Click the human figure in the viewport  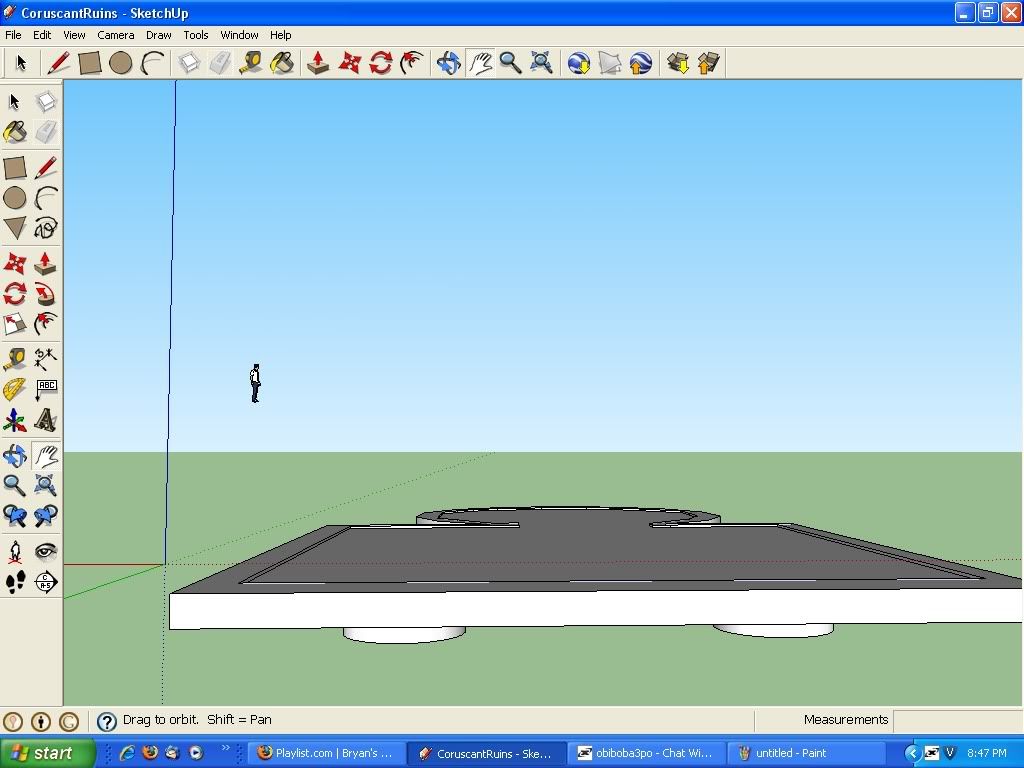(255, 383)
